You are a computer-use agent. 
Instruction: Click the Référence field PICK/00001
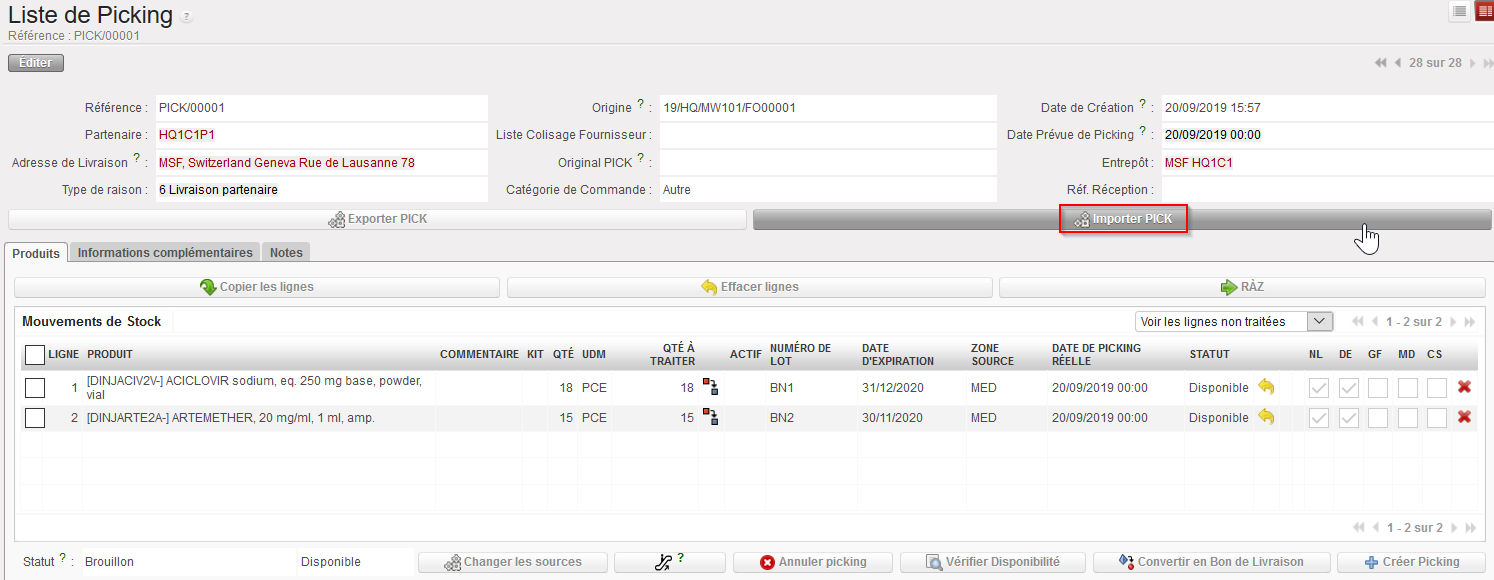click(x=320, y=108)
